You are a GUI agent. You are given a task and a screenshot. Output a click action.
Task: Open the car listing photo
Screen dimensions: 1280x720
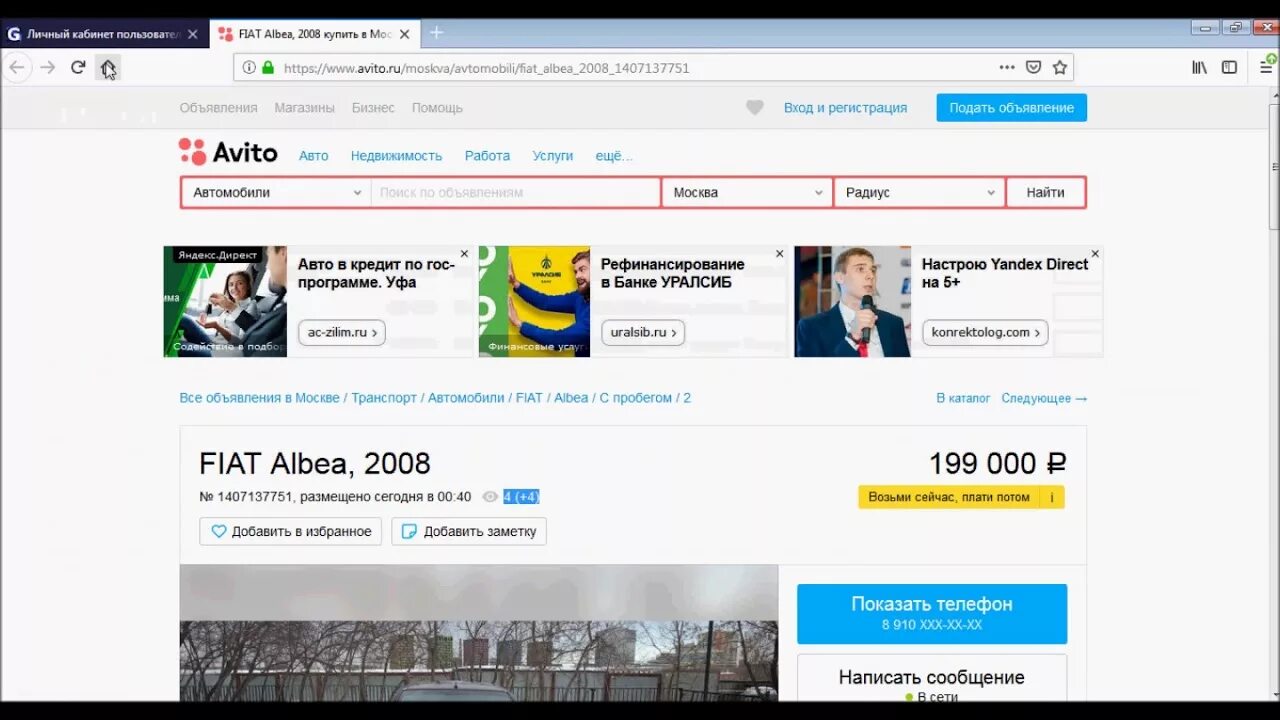pyautogui.click(x=479, y=633)
